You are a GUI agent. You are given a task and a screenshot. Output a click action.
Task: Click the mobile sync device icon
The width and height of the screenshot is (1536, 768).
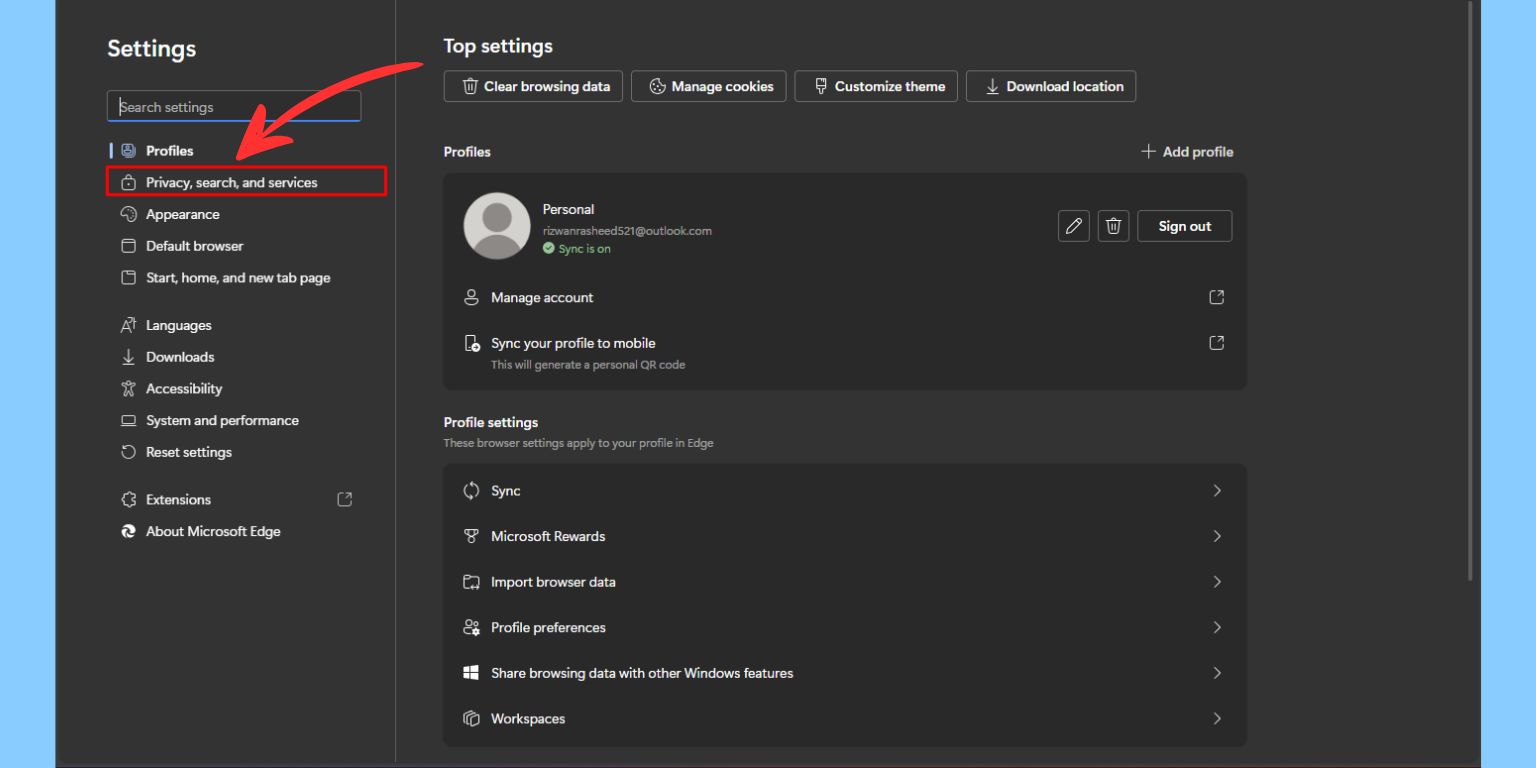click(x=472, y=343)
